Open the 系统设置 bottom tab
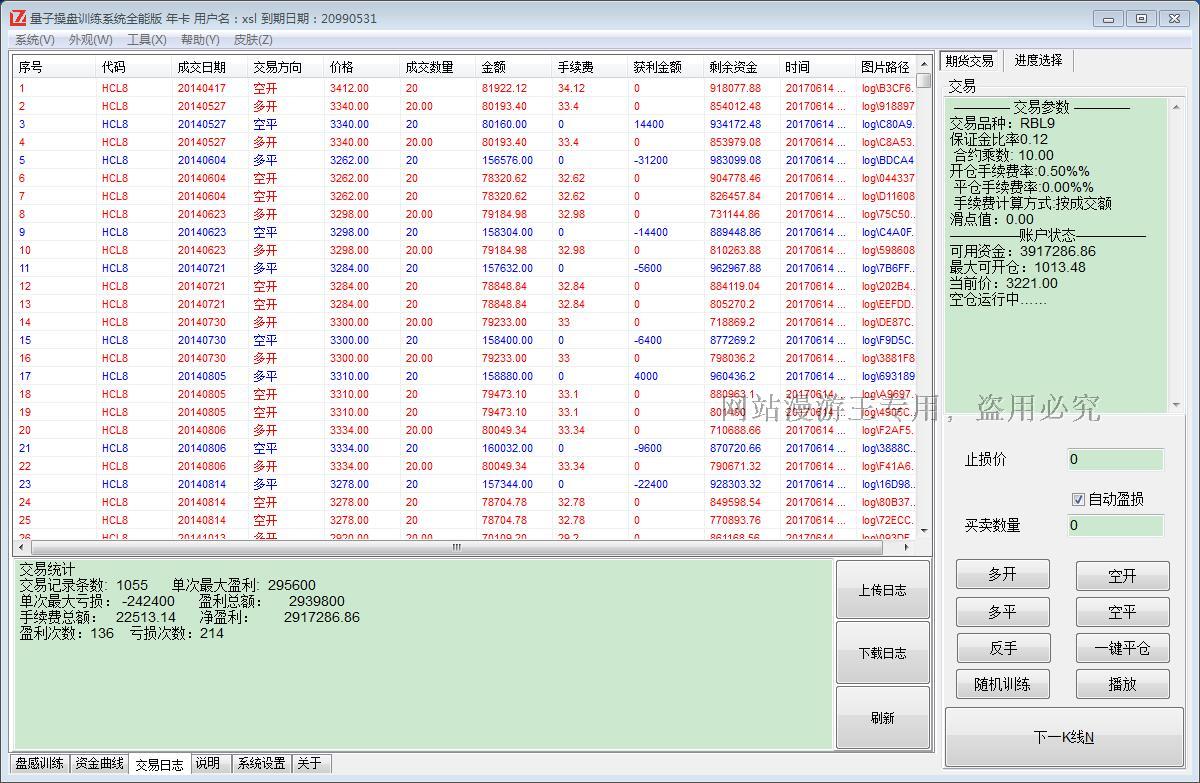Viewport: 1200px width, 783px height. click(261, 763)
